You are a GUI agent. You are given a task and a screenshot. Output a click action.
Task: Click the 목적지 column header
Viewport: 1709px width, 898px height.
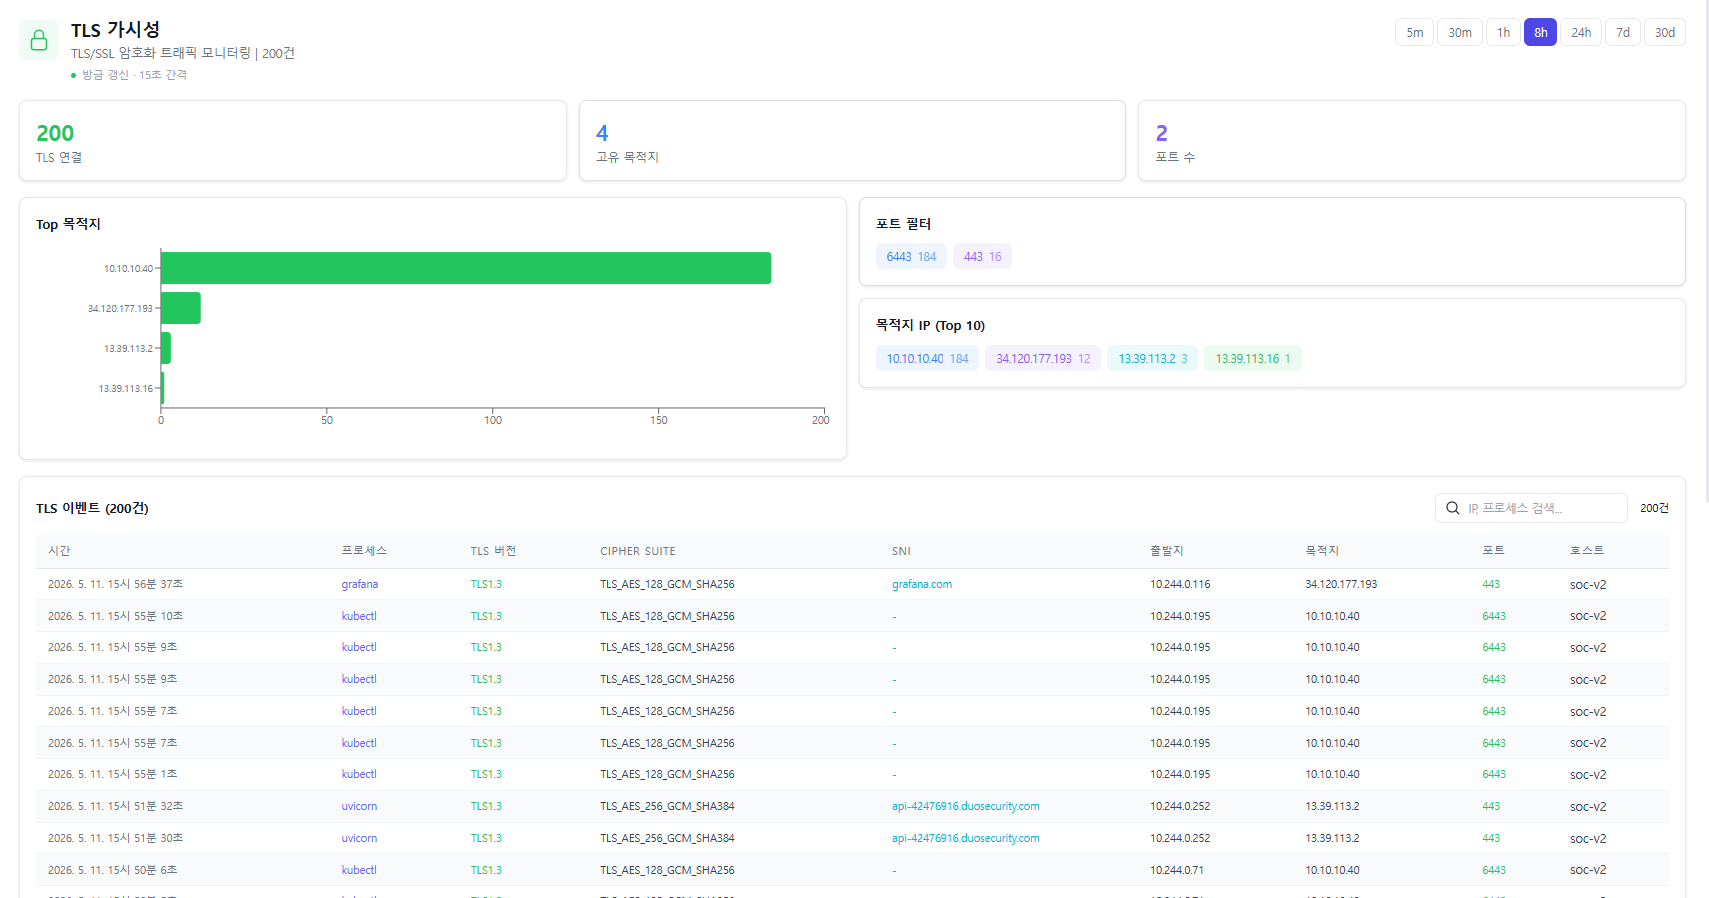click(1322, 551)
